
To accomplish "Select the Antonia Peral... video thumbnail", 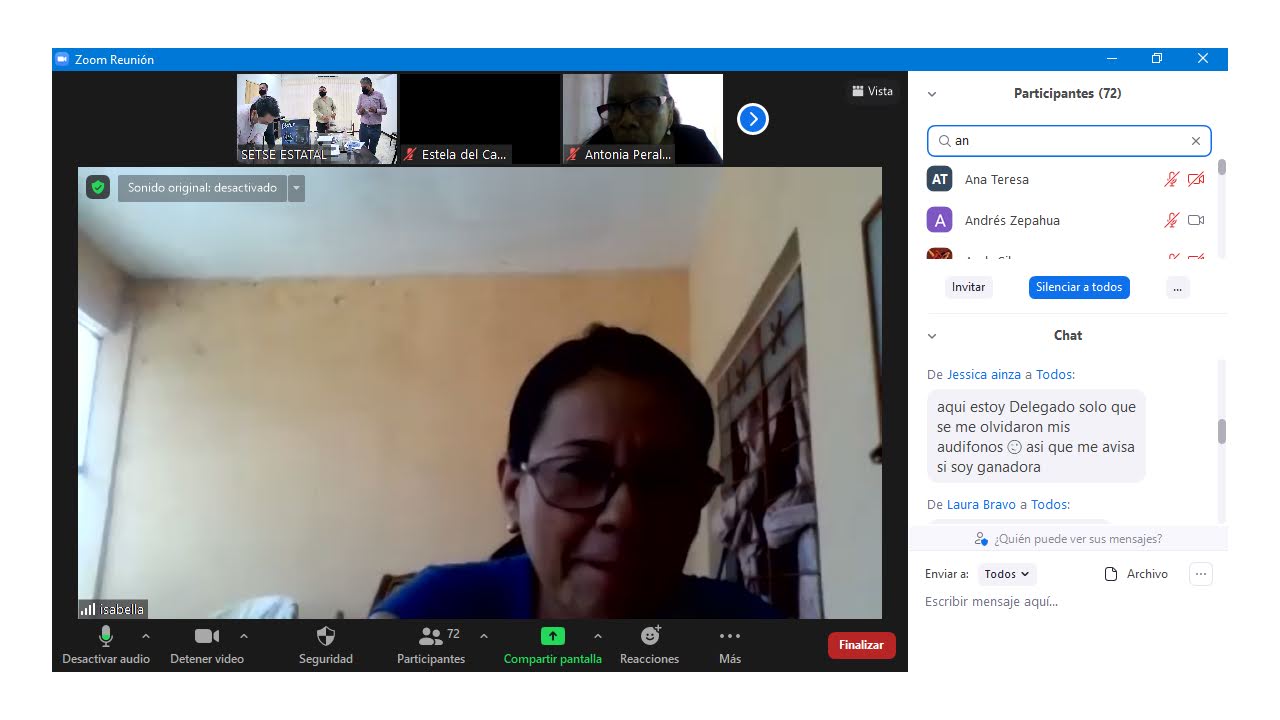I will point(643,119).
